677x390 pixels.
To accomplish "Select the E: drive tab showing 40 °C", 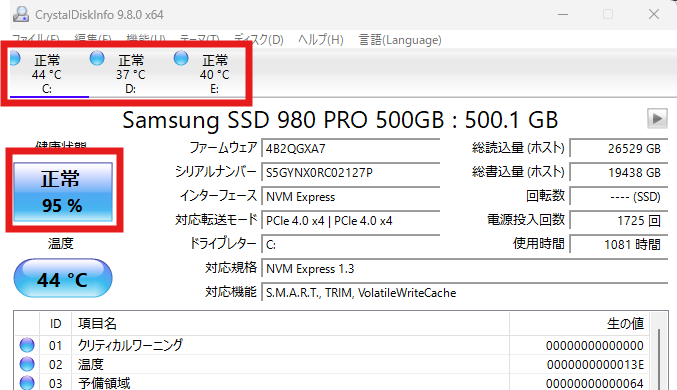I will 214,74.
